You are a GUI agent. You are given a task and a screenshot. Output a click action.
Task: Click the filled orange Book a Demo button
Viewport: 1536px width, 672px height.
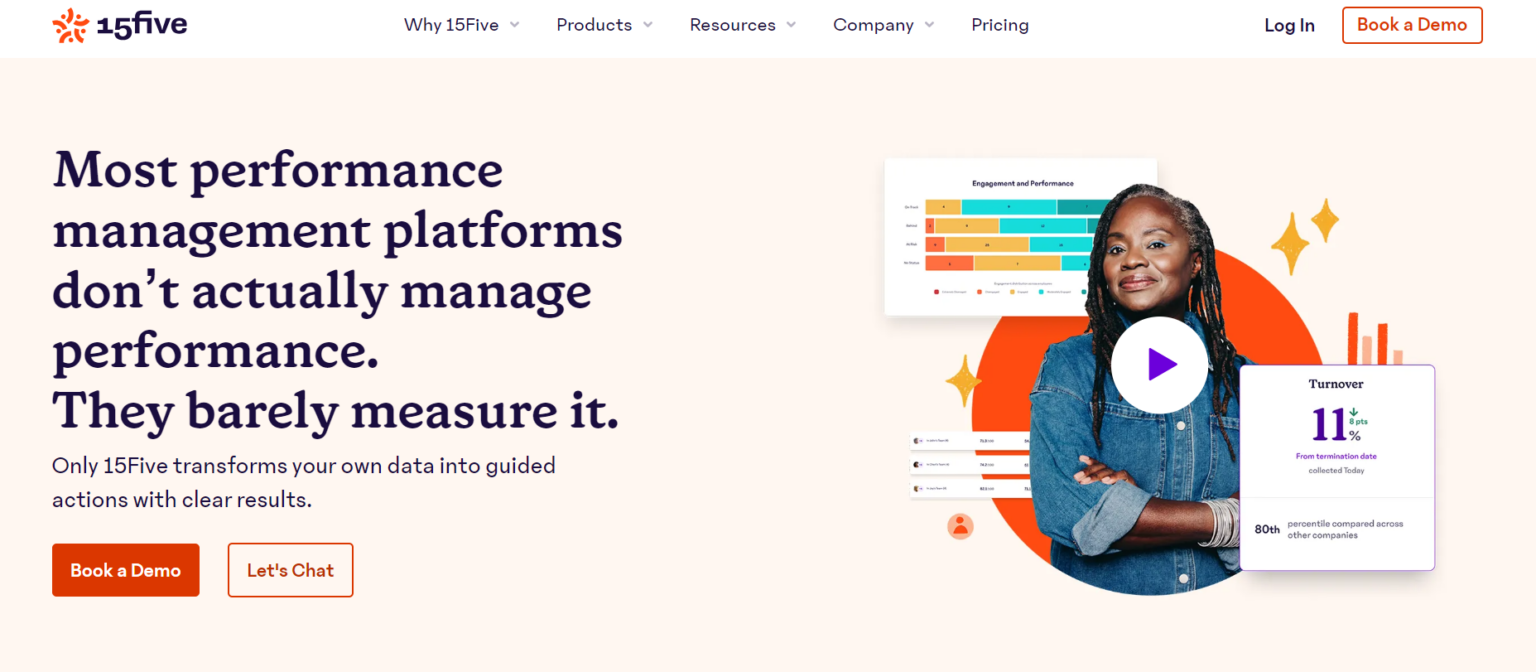pos(126,570)
